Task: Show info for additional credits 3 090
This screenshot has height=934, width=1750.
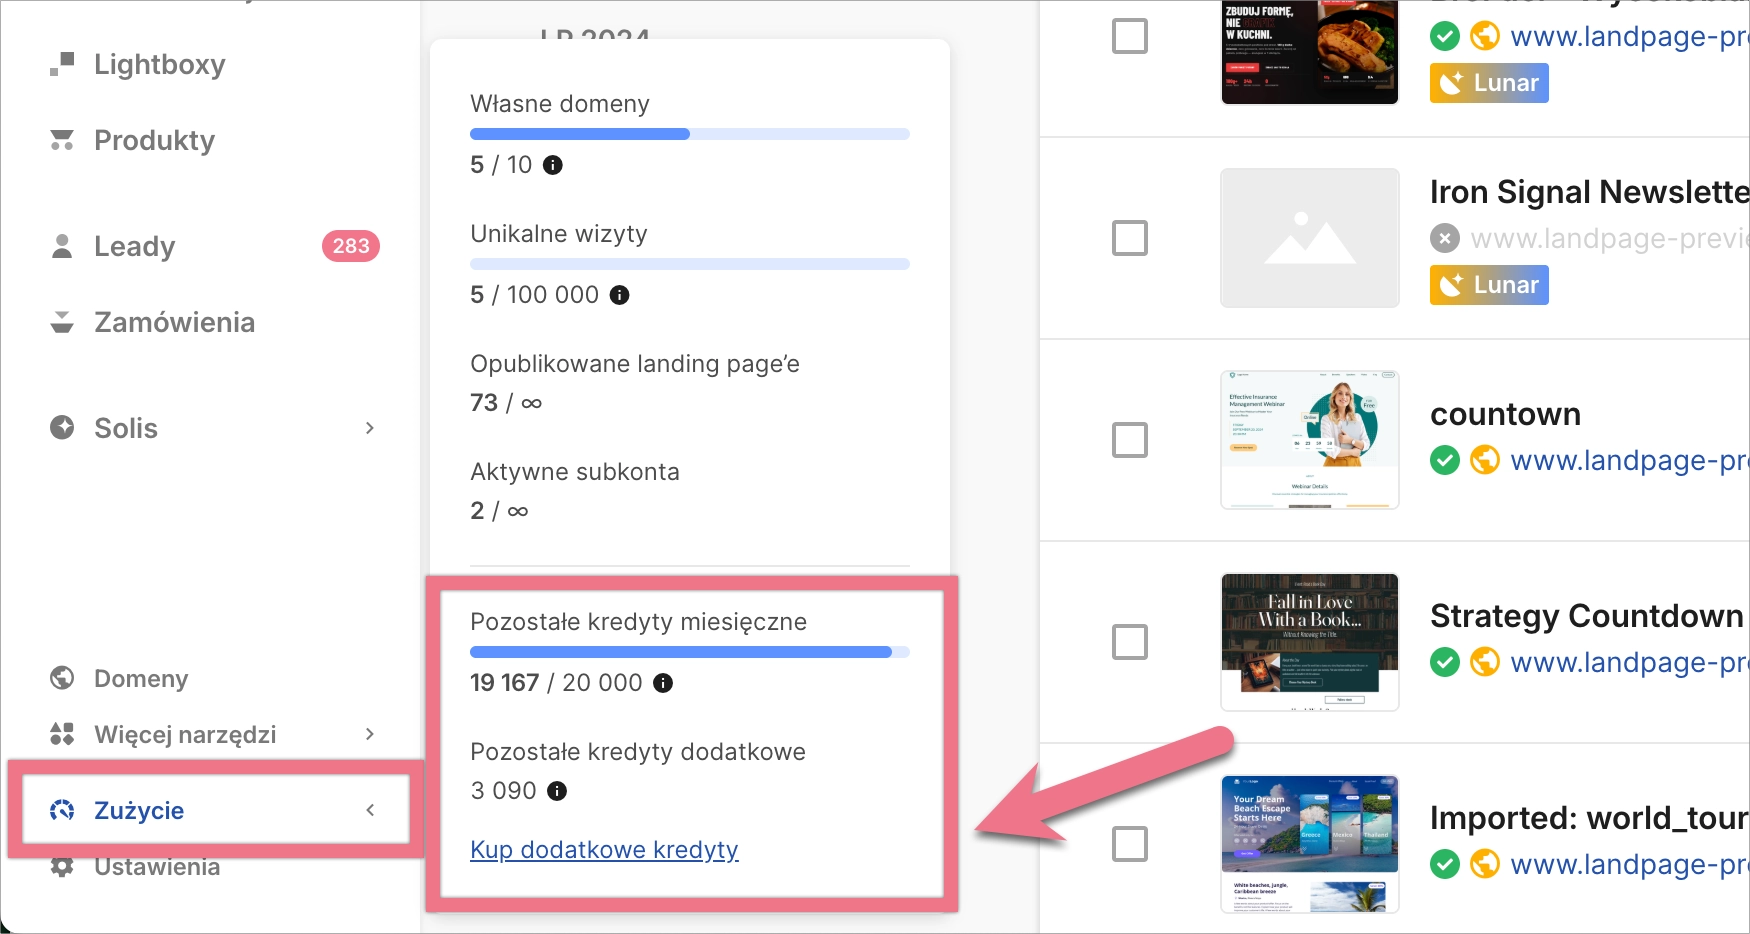Action: (557, 791)
